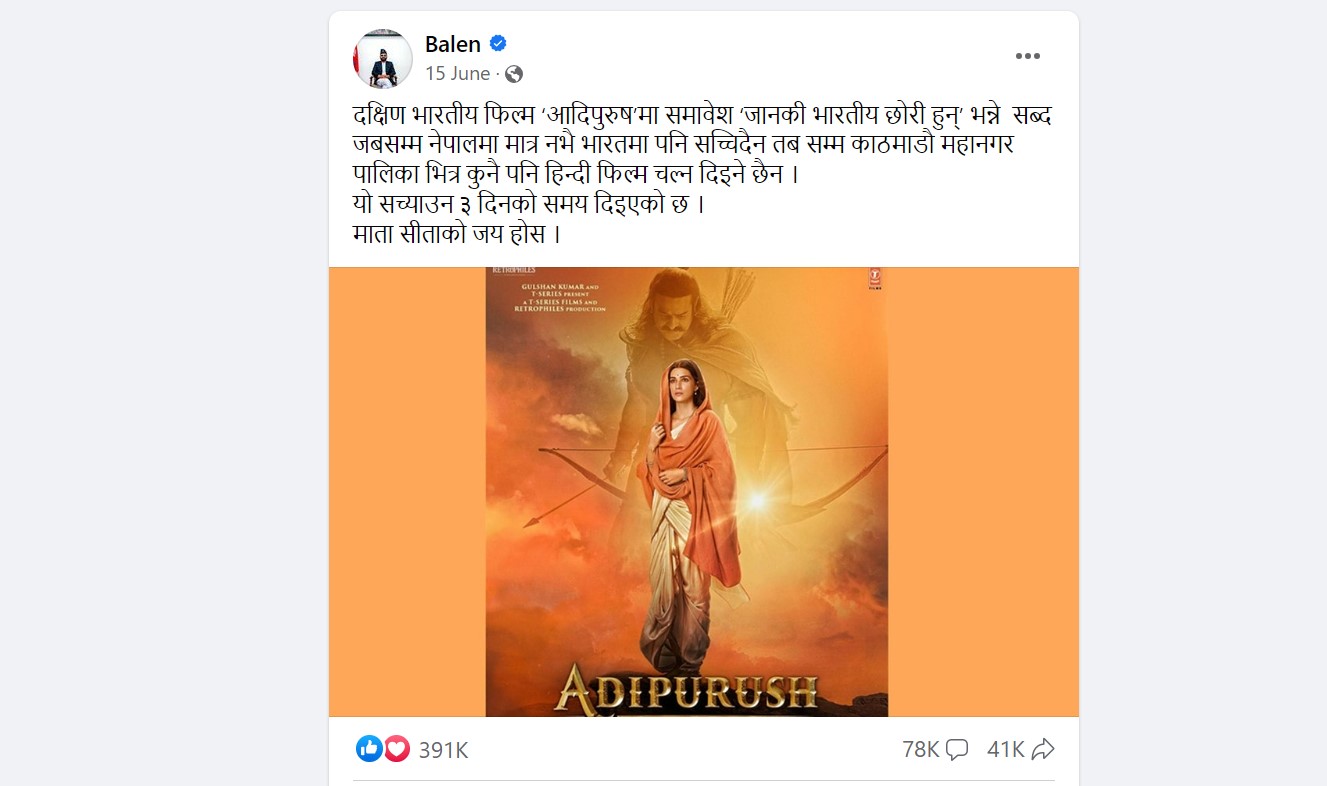Open the 41K shares count
Screen dimensions: 1327x786
(1005, 749)
